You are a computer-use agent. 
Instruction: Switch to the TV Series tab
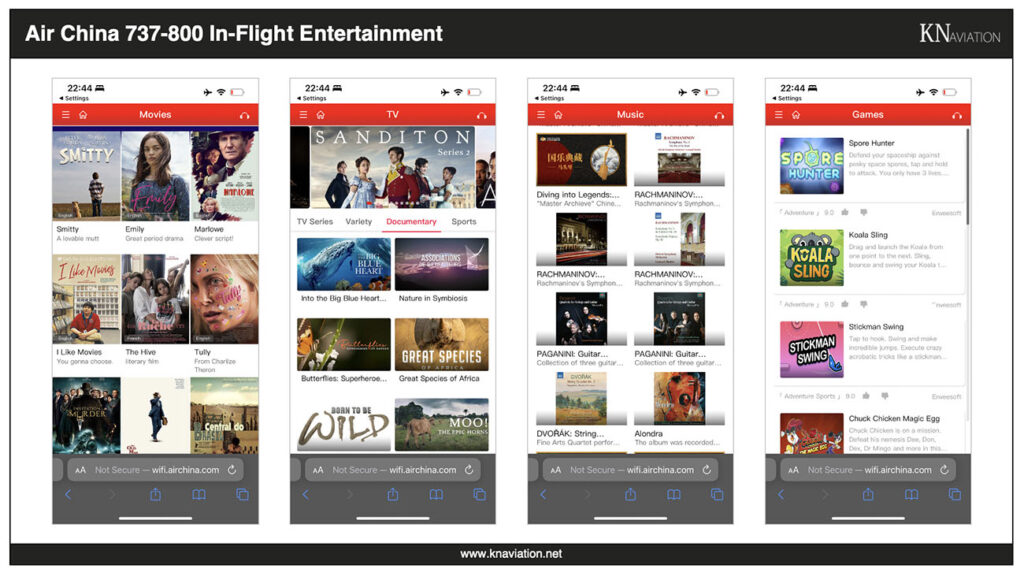click(315, 222)
